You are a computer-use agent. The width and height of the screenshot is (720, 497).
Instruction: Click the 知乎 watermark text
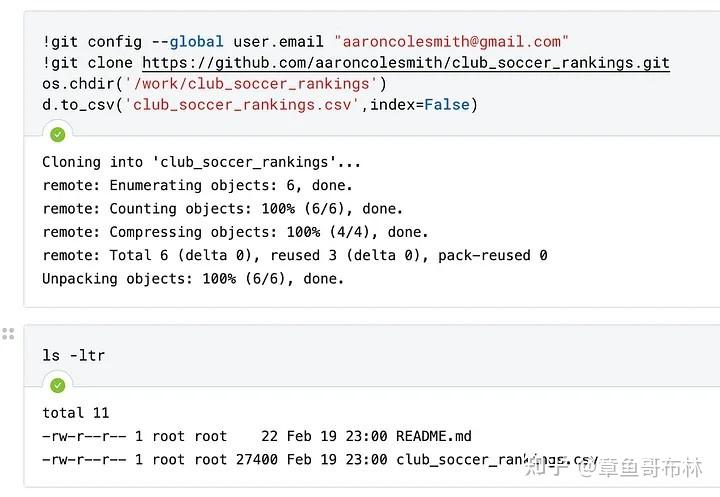coord(546,468)
